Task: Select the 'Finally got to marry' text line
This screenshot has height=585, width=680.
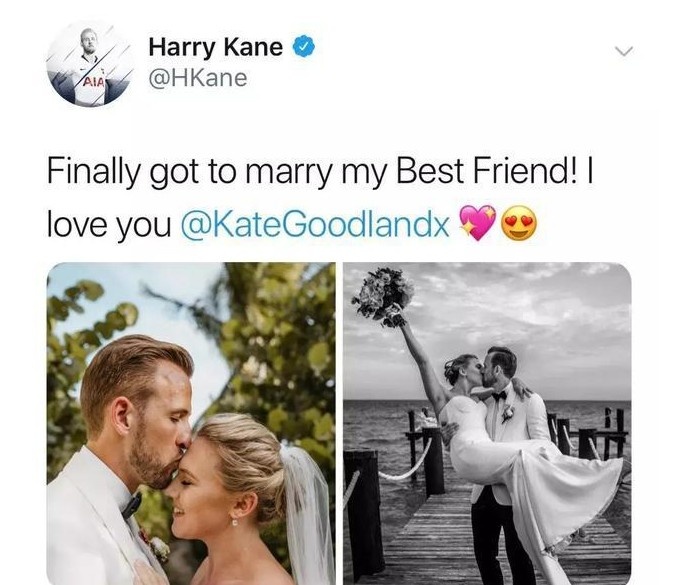Action: coord(320,172)
